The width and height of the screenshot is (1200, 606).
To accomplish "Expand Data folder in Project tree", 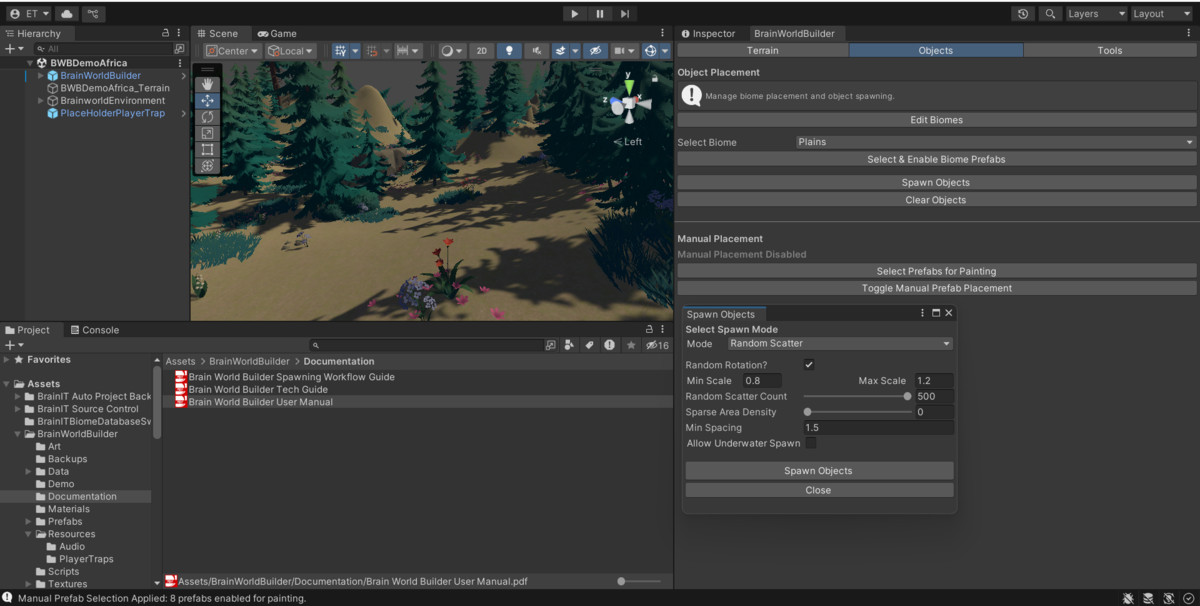I will coord(29,471).
